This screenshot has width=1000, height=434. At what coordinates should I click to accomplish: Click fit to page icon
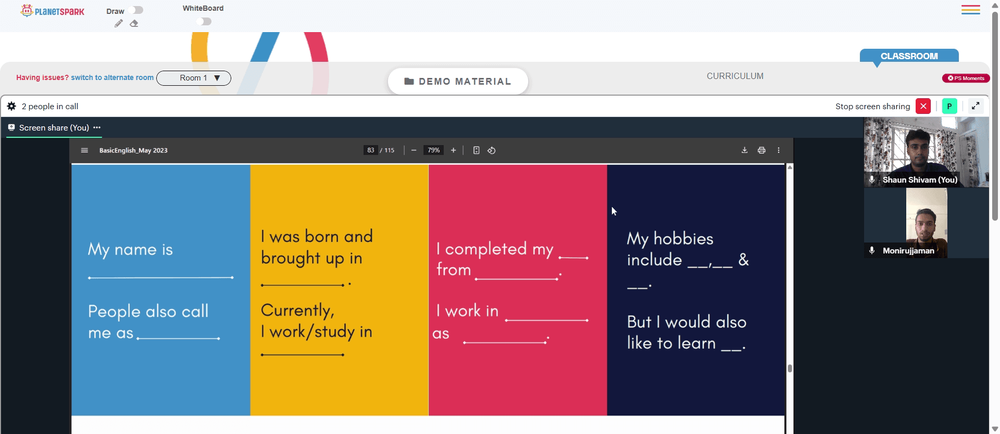click(x=476, y=150)
